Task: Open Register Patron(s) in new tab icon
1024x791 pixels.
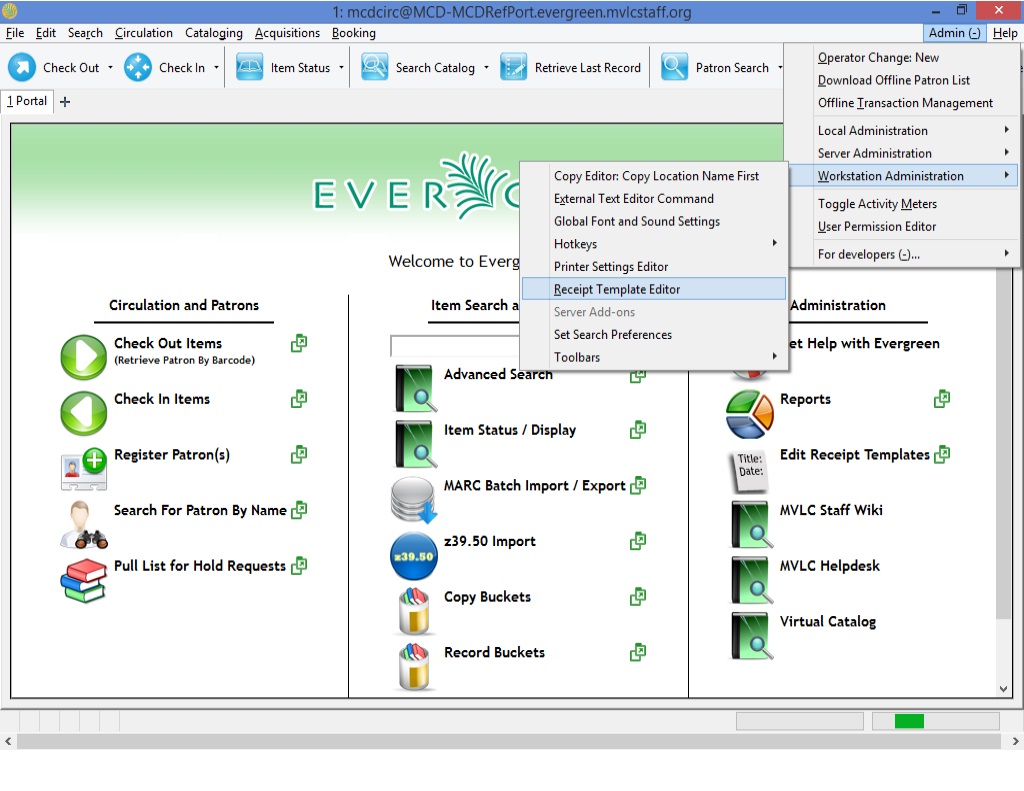Action: coord(299,454)
